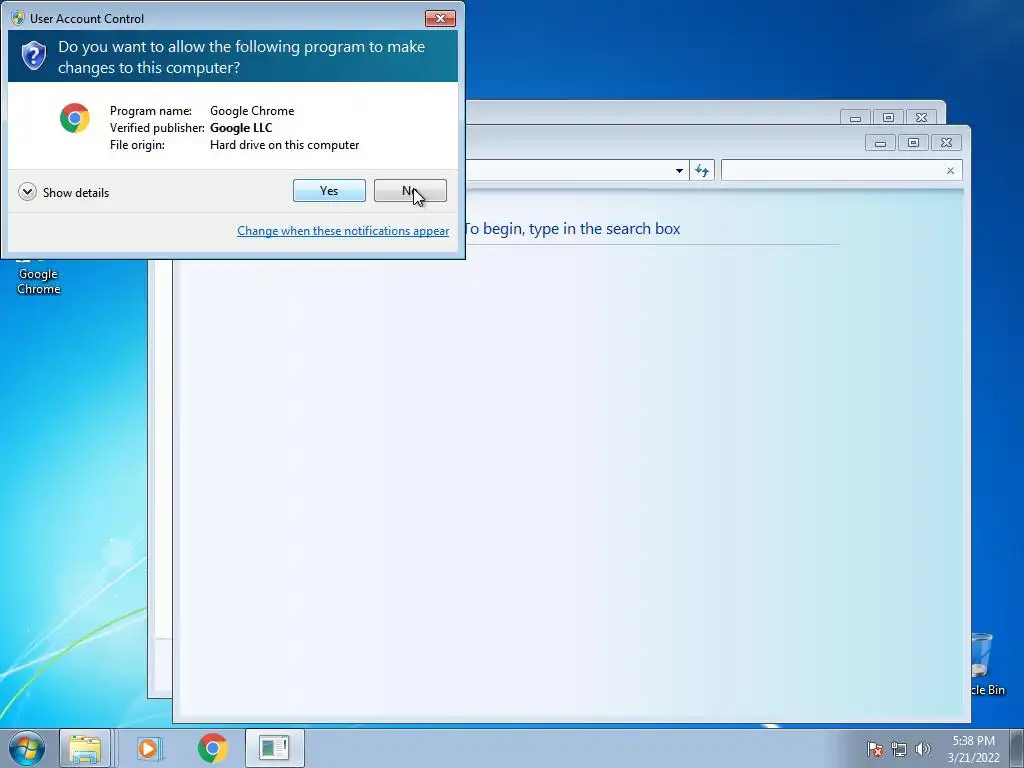Launch Windows Media Player from taskbar
The width and height of the screenshot is (1024, 768).
pos(150,748)
